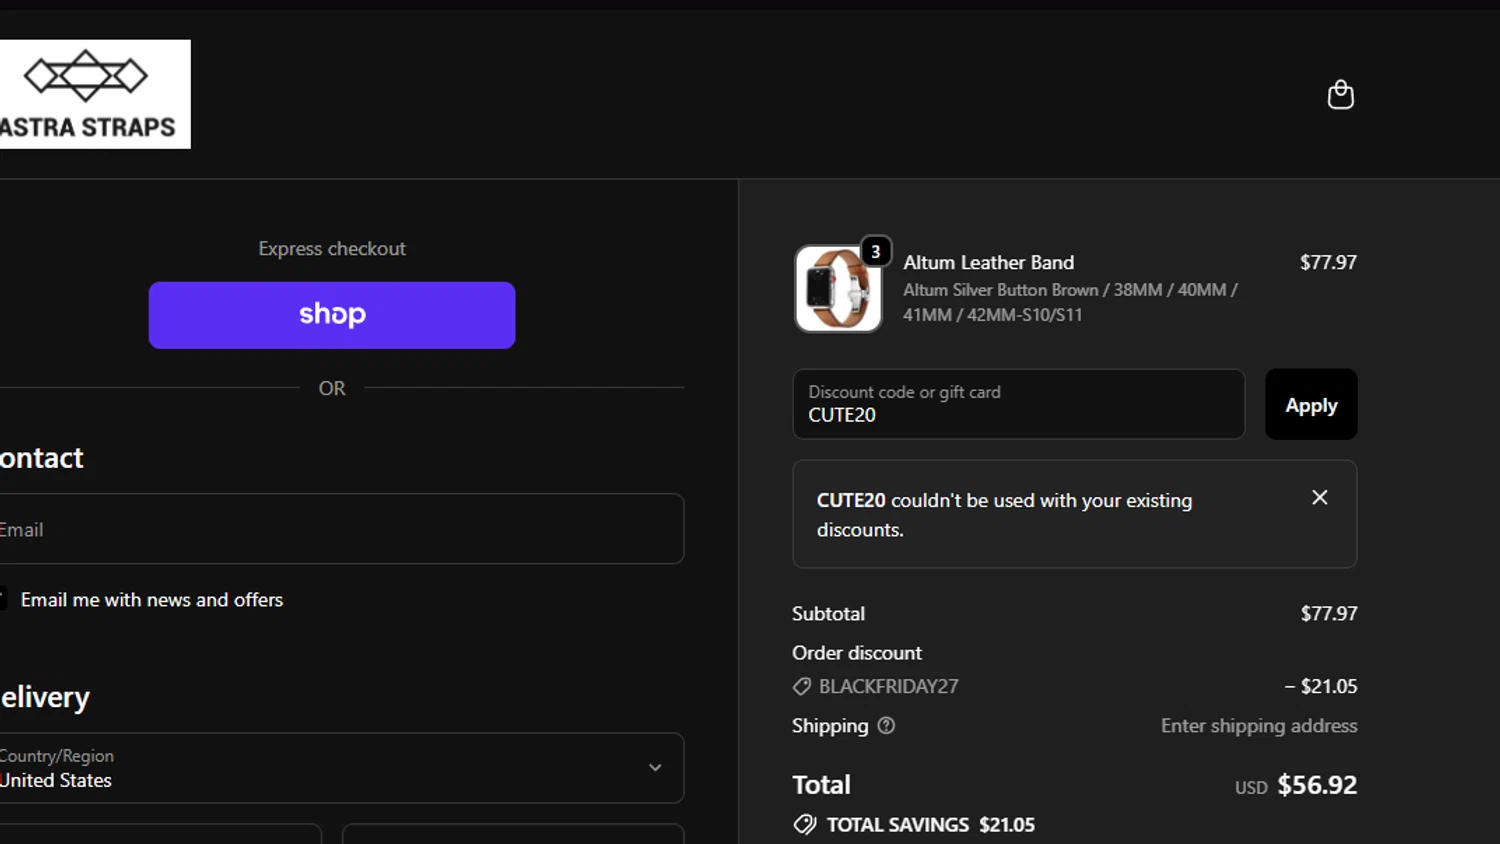Toggle Email me with news and offers
Image resolution: width=1500 pixels, height=844 pixels.
tap(3, 599)
